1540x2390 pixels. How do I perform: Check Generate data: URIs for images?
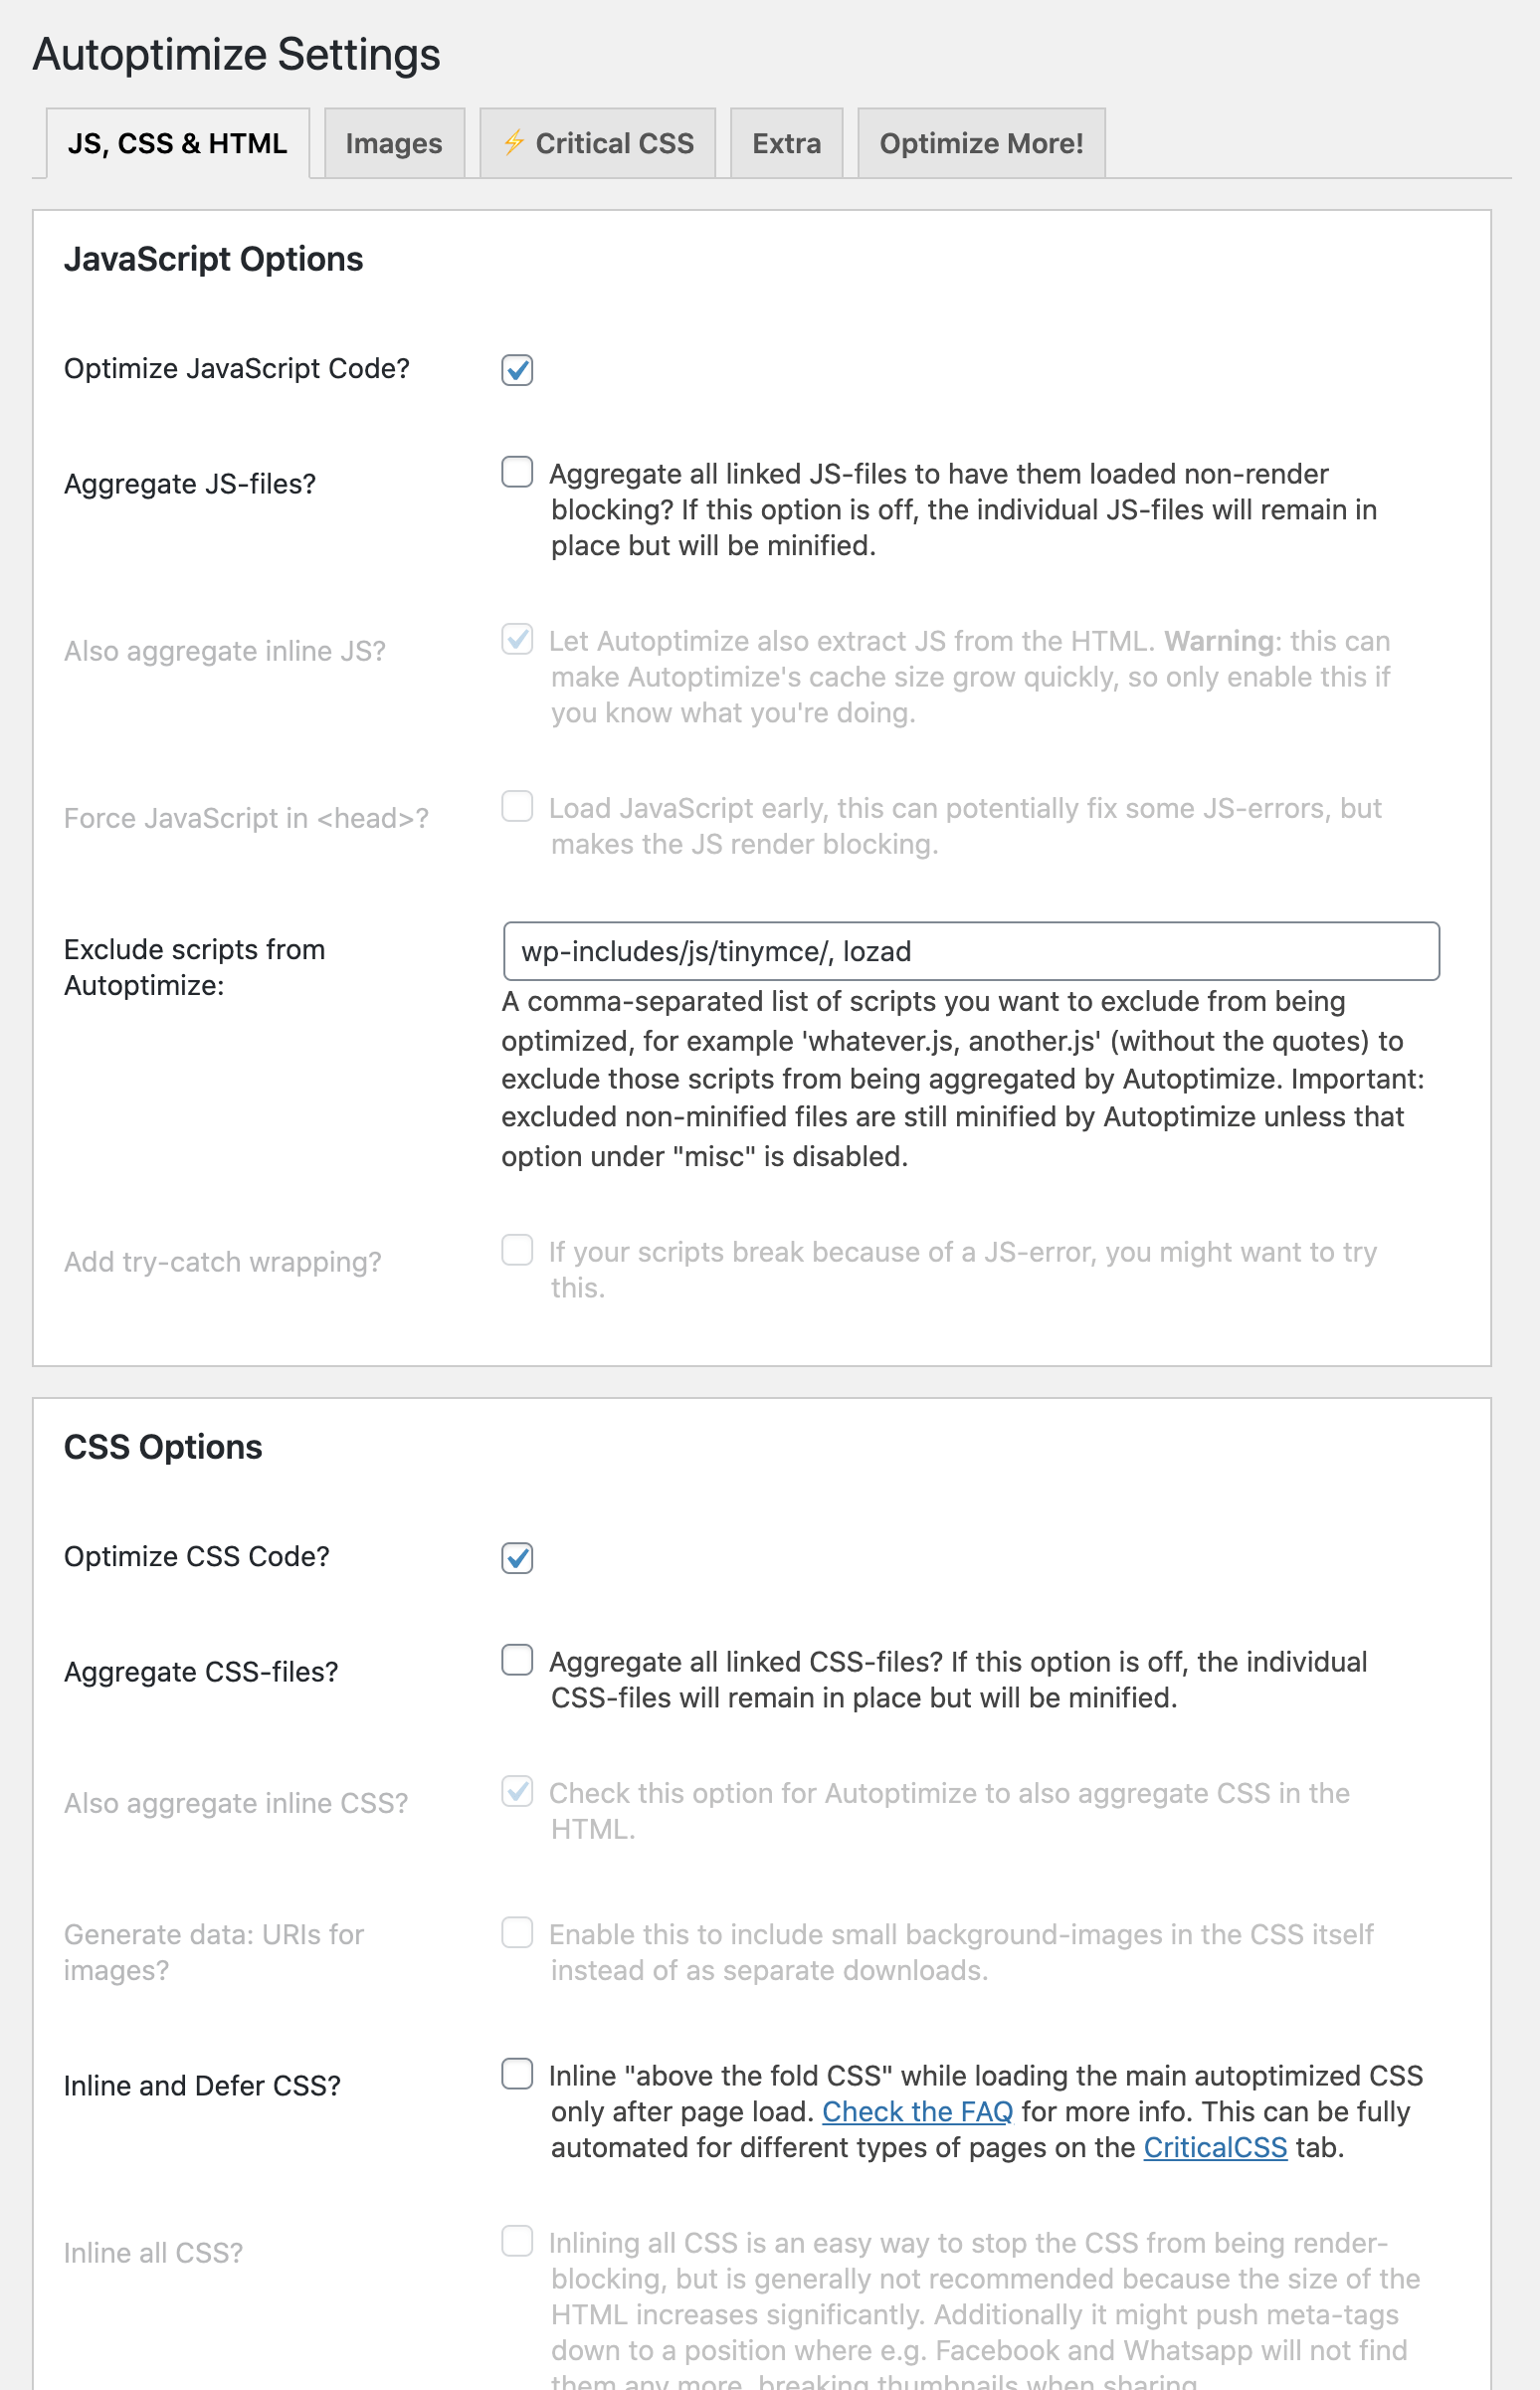517,1932
